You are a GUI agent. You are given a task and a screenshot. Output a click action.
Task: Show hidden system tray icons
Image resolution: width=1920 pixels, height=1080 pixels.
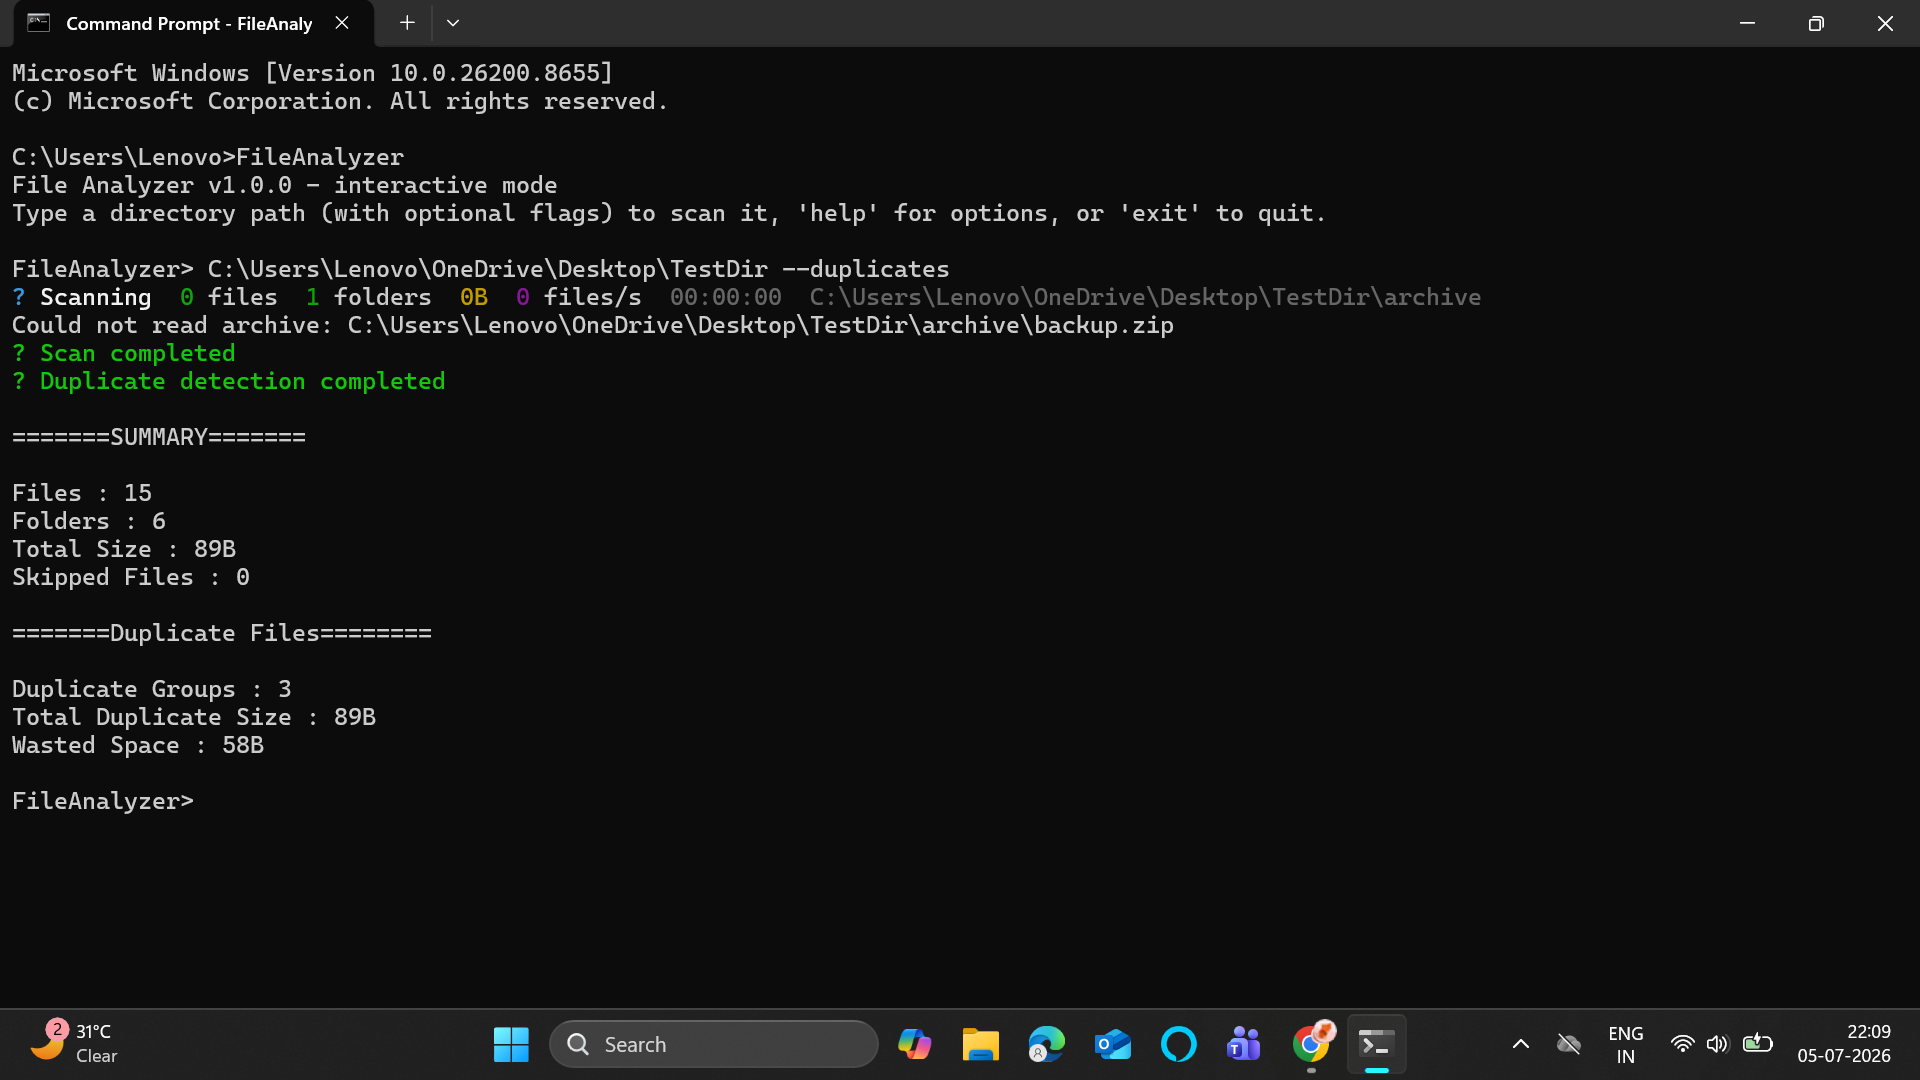(1521, 1044)
